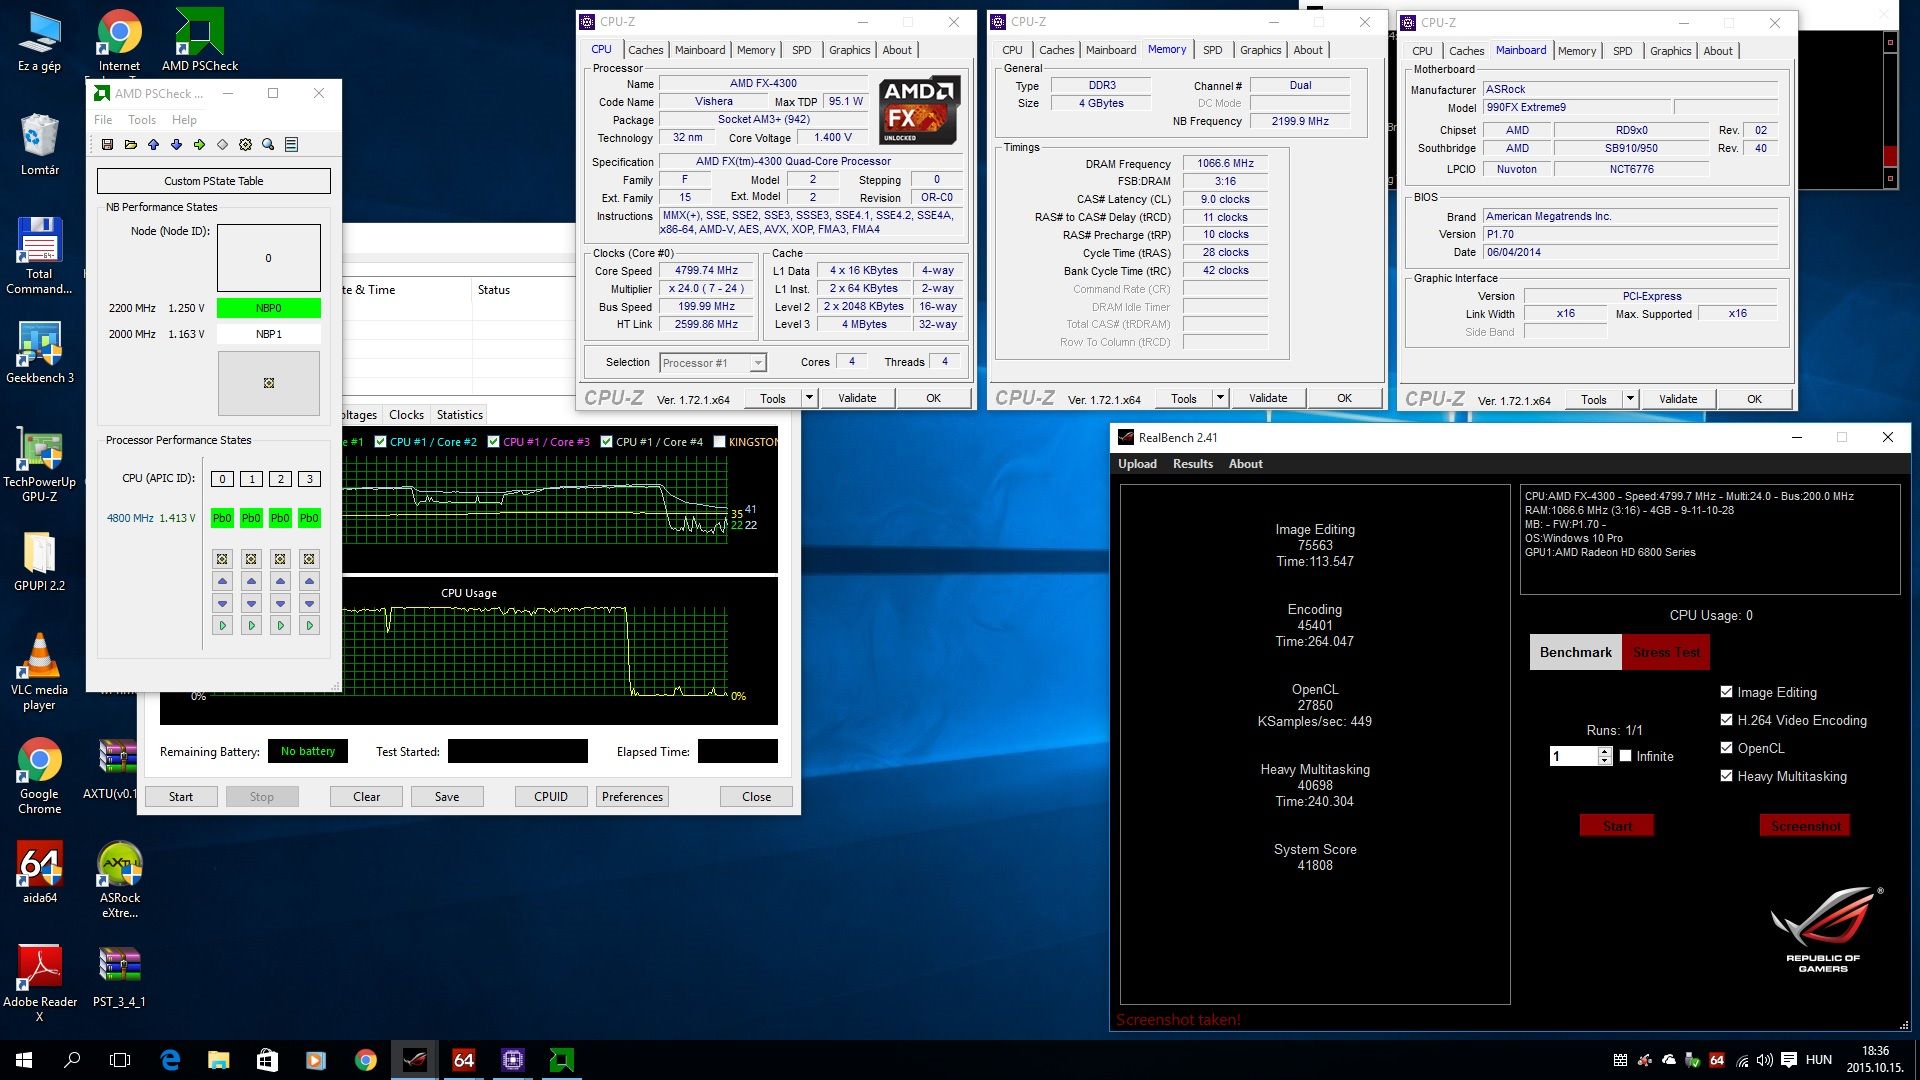The width and height of the screenshot is (1920, 1080).
Task: Click the diamond icon in PSCheck toolbar
Action: pos(222,145)
